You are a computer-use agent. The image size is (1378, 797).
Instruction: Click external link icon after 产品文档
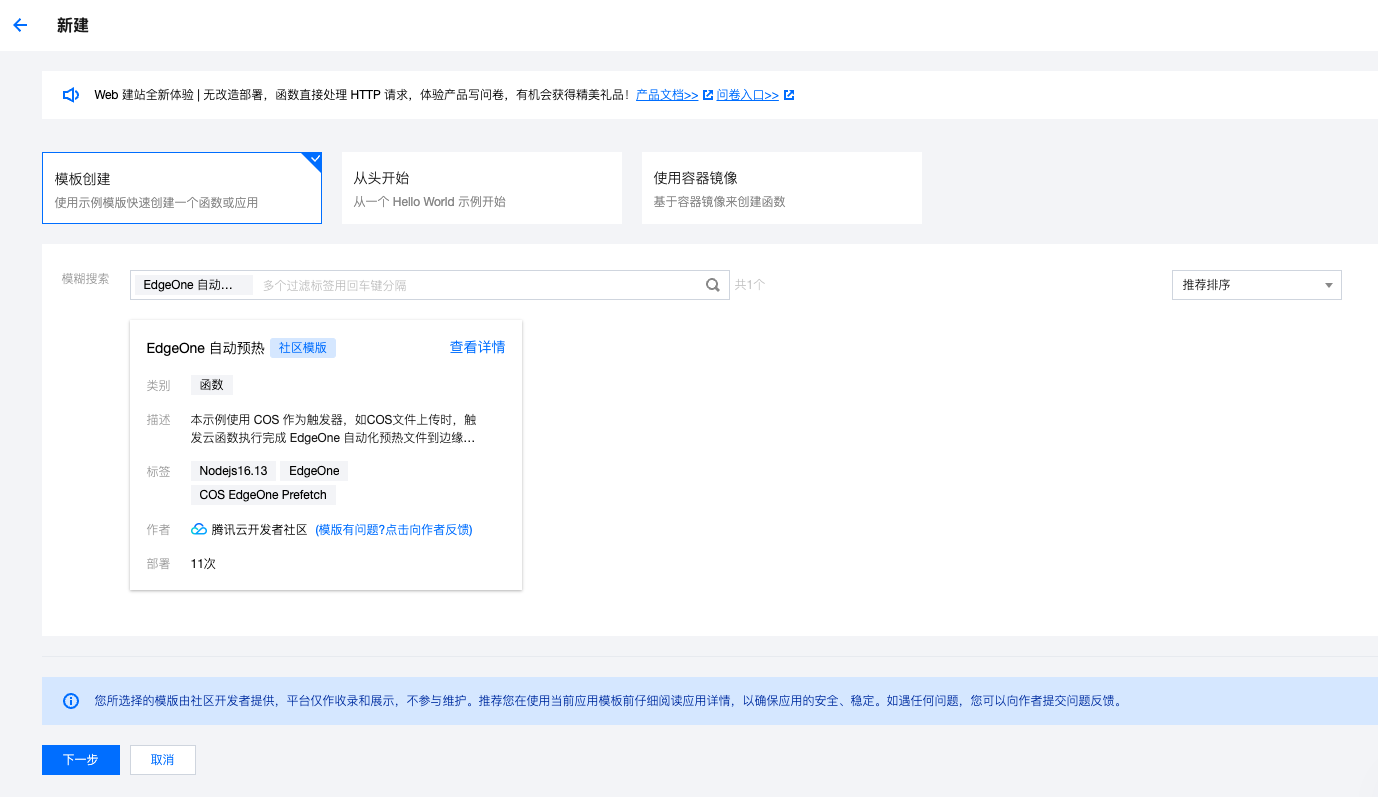[x=708, y=95]
